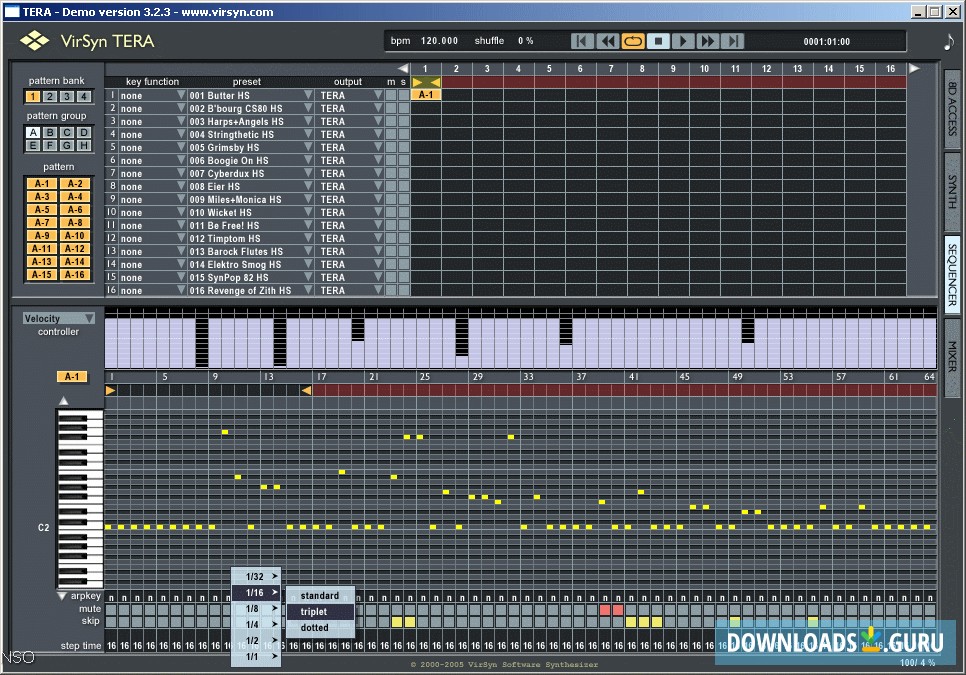
Task: Jump to end with skip-forward button
Action: (x=733, y=41)
